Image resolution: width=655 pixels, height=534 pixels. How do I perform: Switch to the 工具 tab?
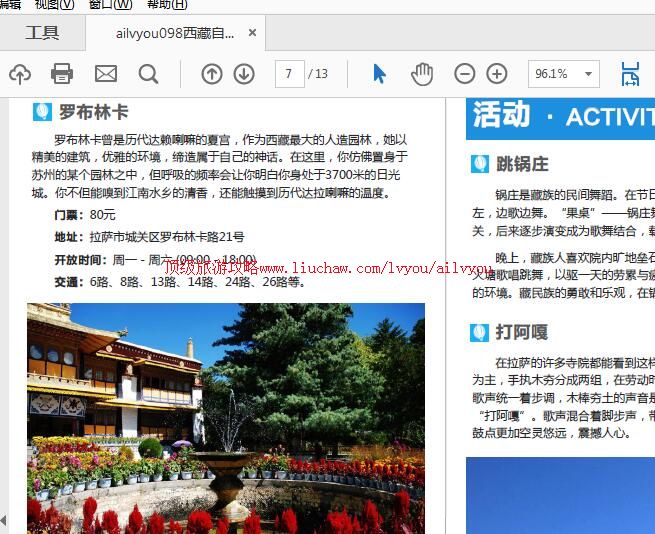click(x=42, y=33)
